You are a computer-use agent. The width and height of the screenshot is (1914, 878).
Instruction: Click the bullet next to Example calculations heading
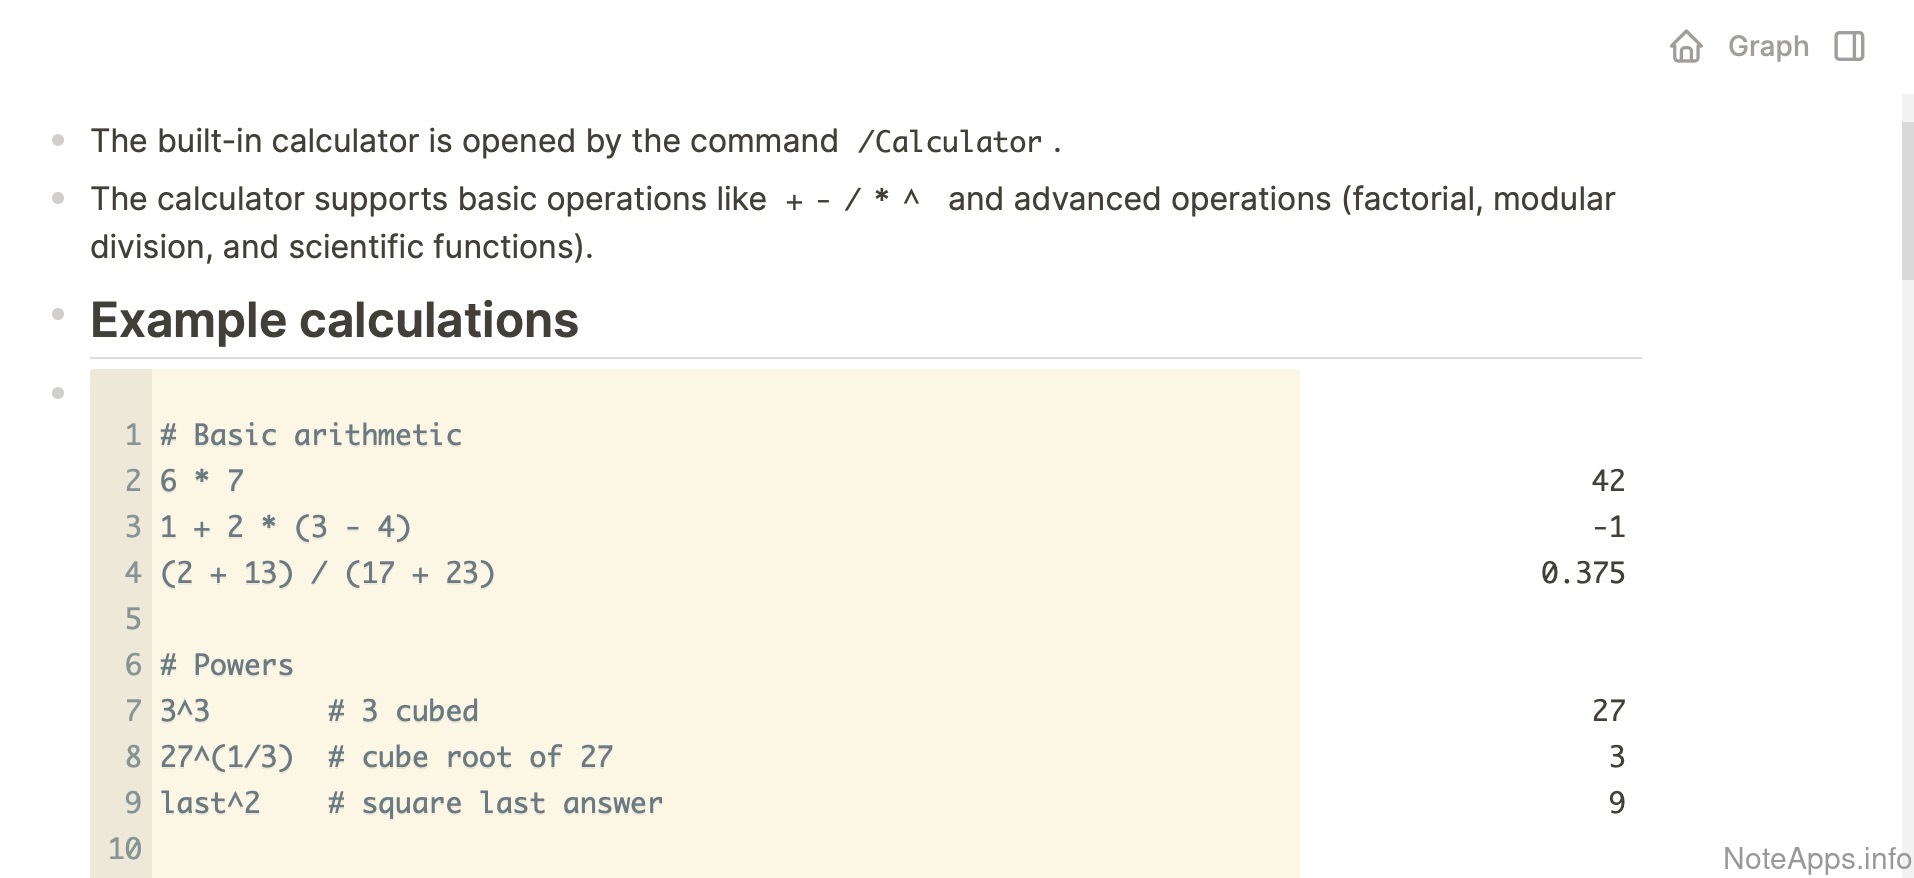(x=58, y=315)
